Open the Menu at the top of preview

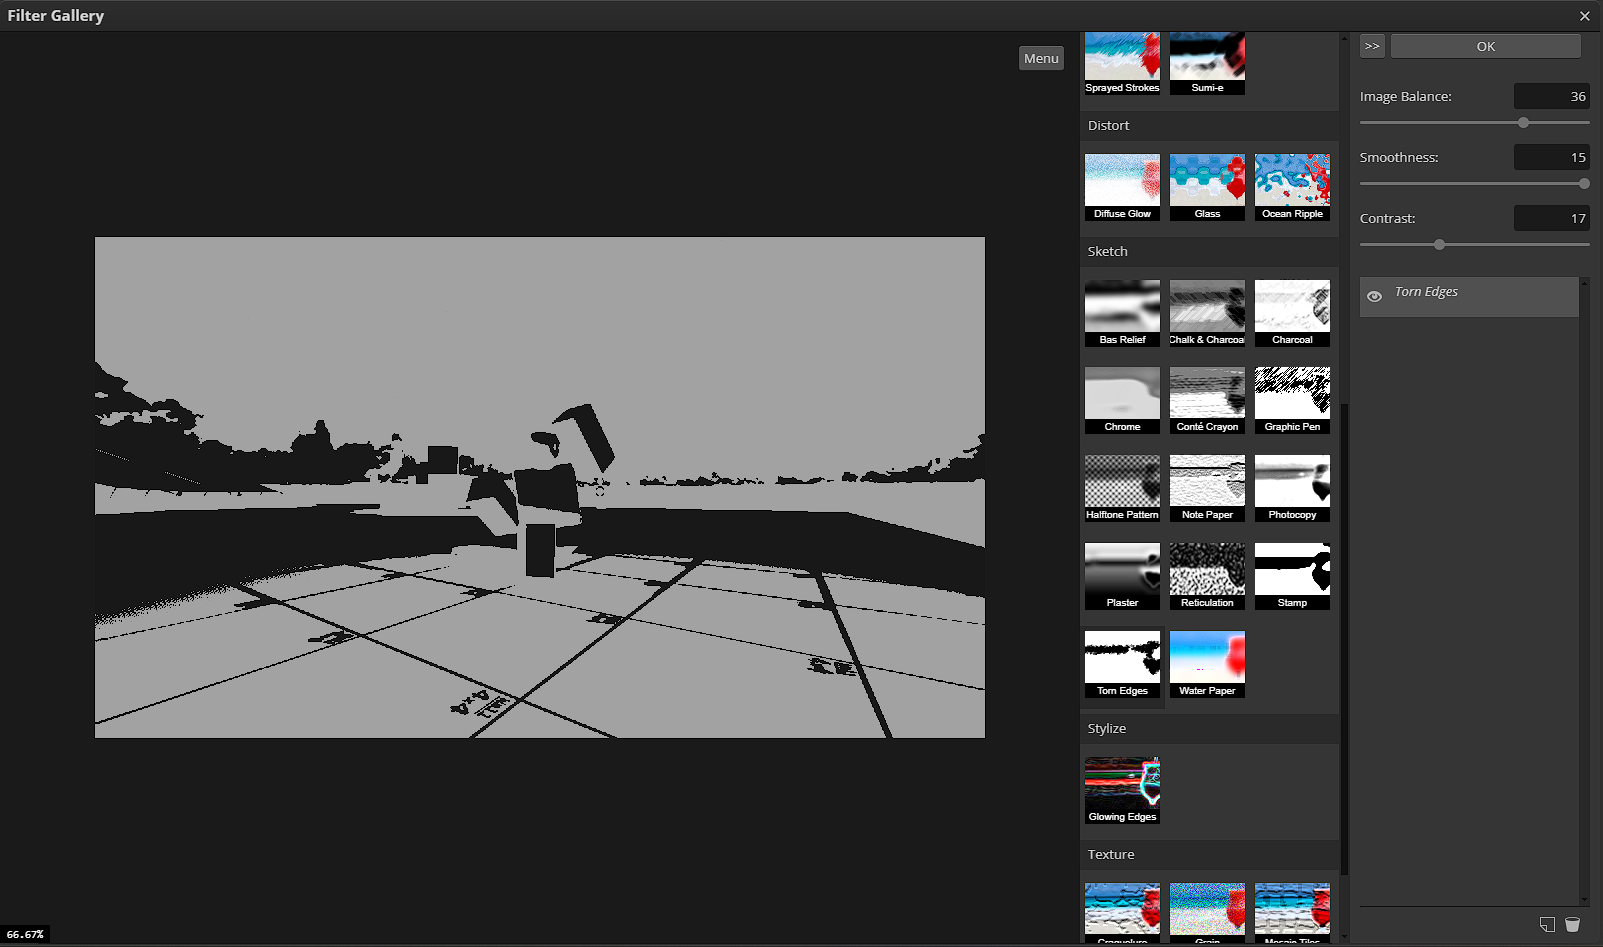point(1041,57)
